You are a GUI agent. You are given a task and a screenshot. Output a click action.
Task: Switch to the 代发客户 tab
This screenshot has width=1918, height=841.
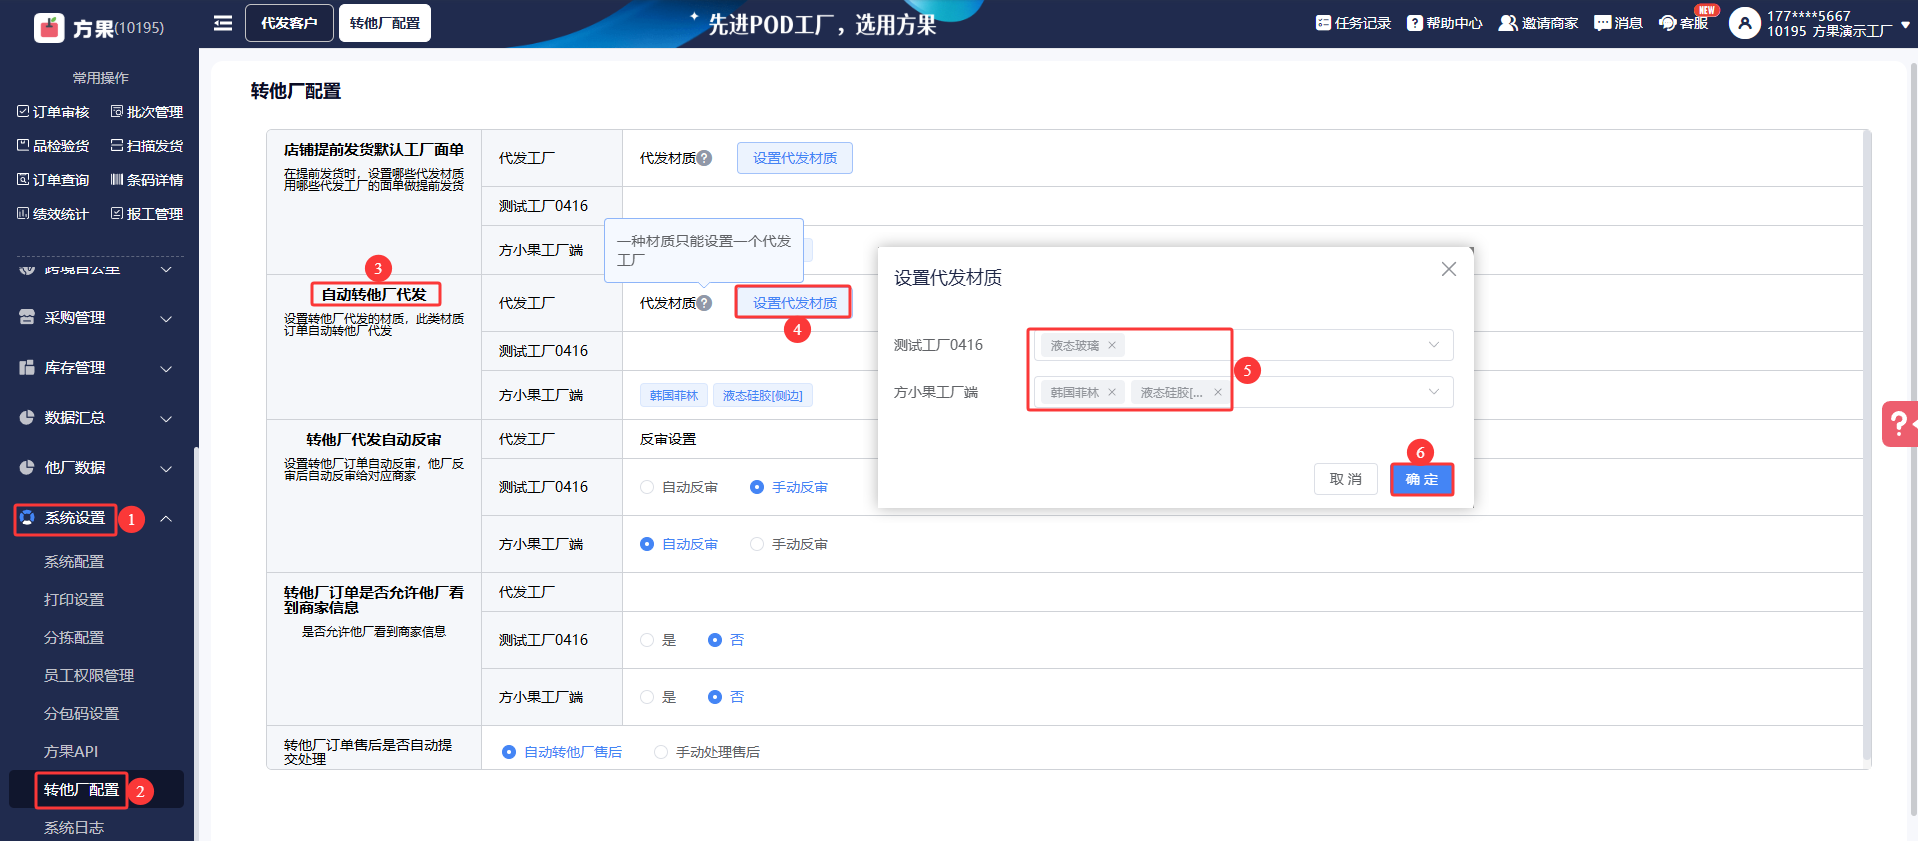pyautogui.click(x=289, y=23)
